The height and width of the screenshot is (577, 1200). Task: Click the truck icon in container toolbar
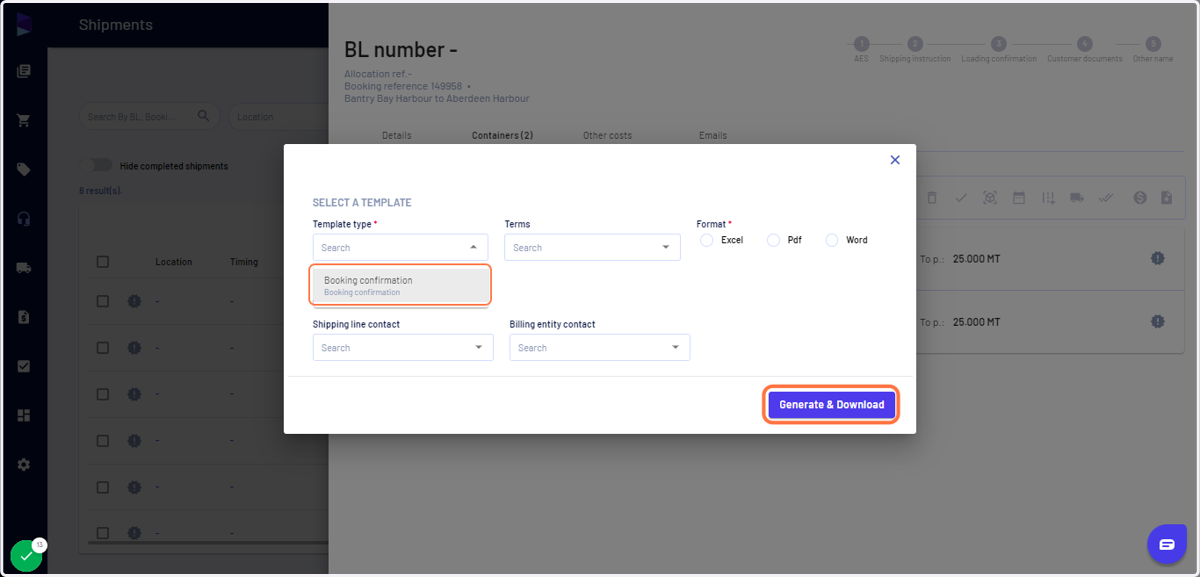click(x=1077, y=198)
